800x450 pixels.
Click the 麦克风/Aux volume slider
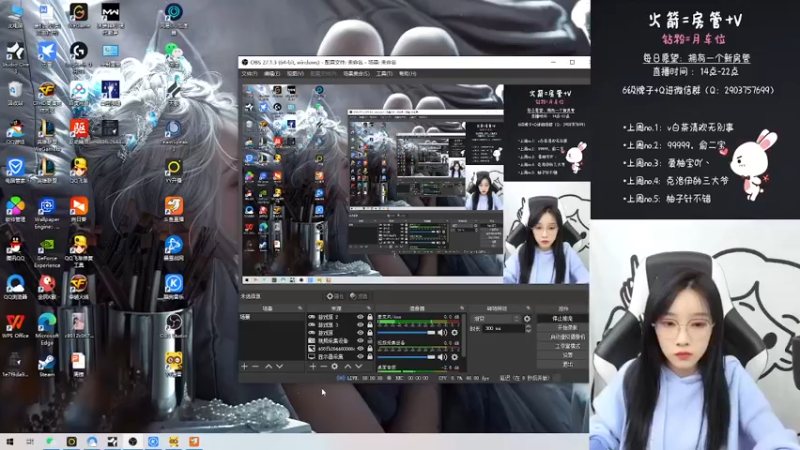click(406, 333)
